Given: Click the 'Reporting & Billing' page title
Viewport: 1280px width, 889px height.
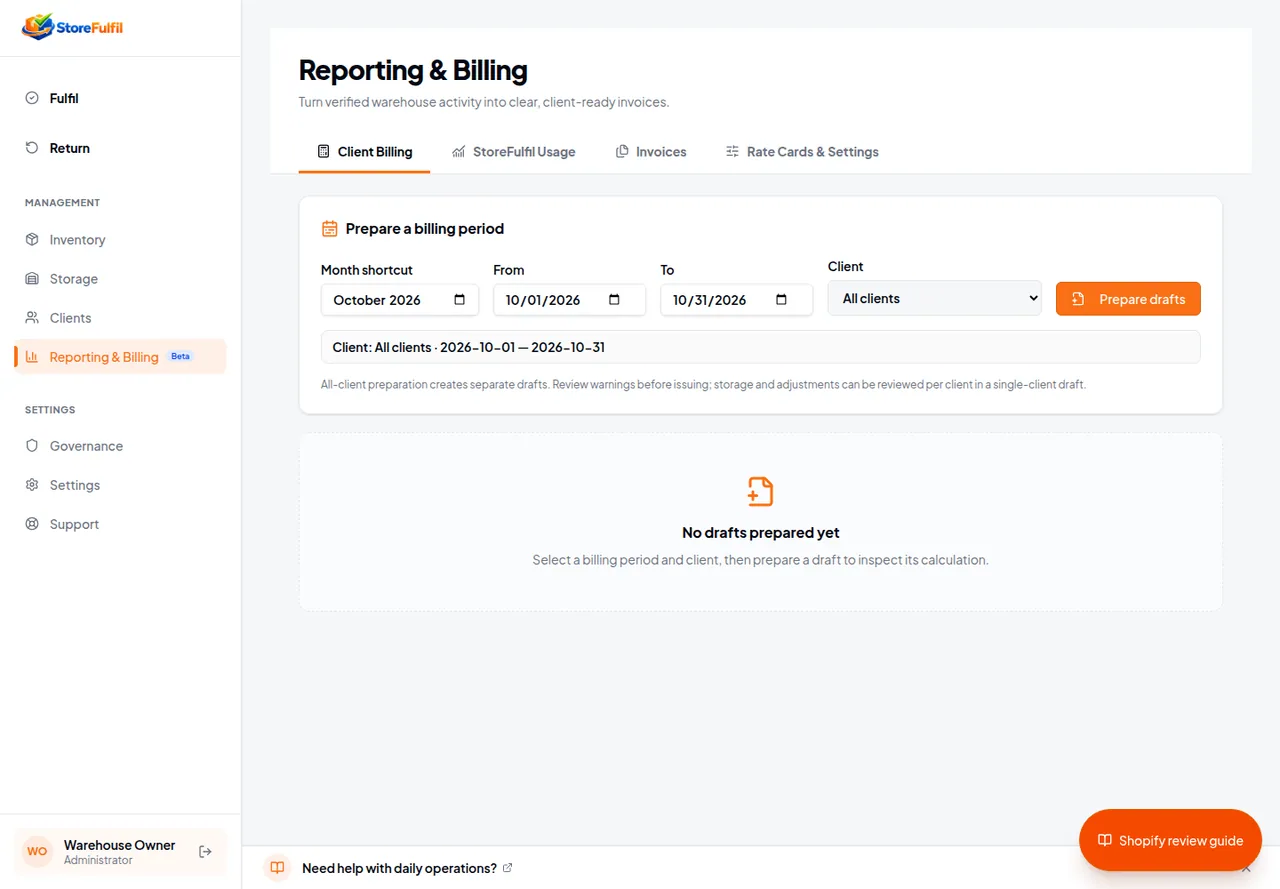Looking at the screenshot, I should point(413,70).
